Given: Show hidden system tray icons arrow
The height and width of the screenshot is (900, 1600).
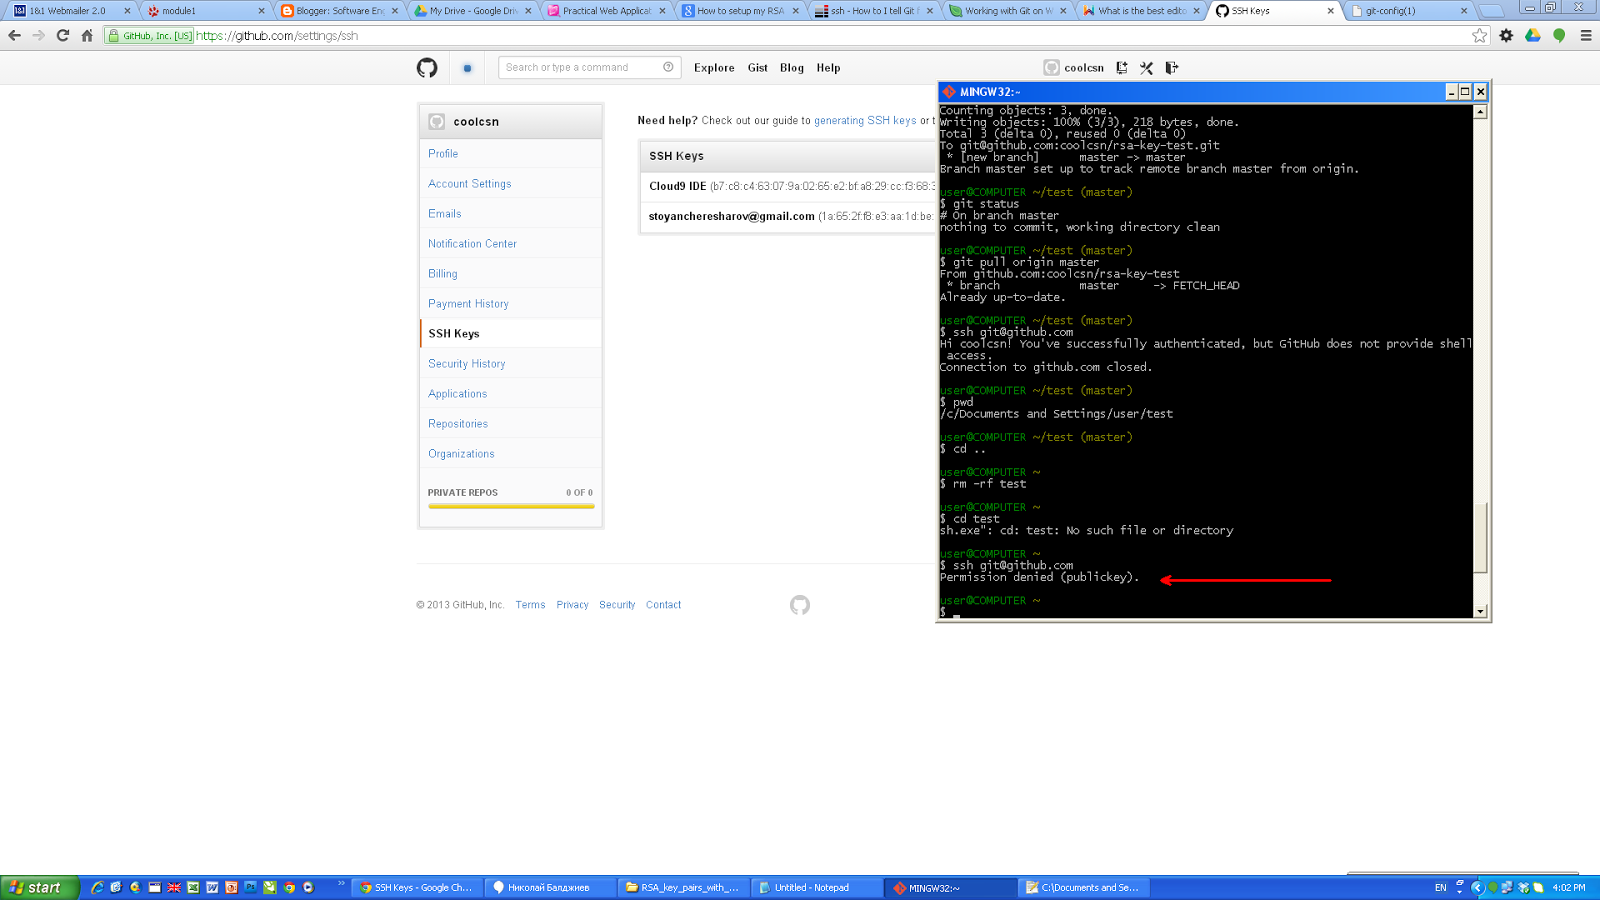Looking at the screenshot, I should tap(1477, 887).
